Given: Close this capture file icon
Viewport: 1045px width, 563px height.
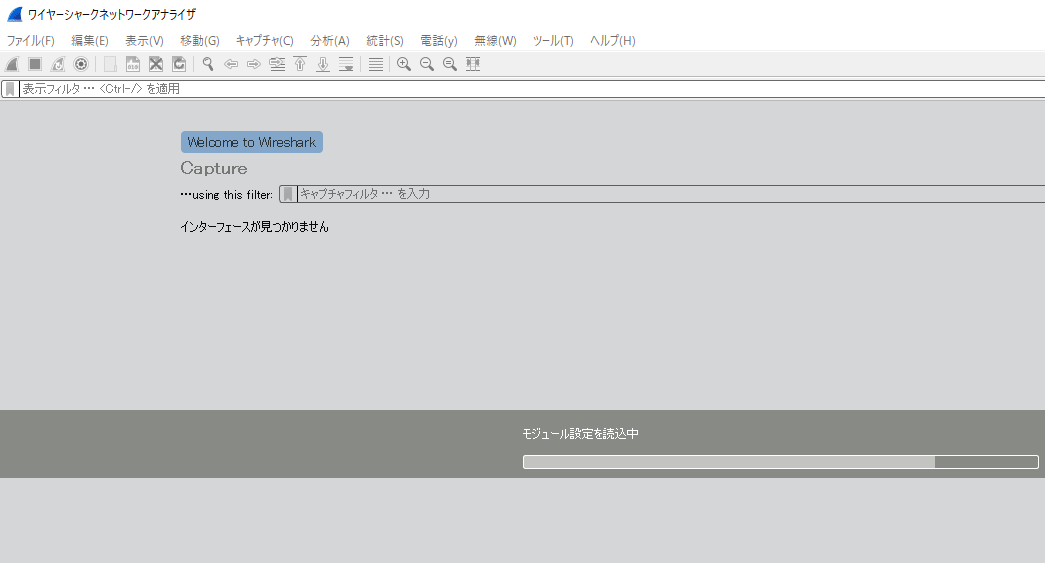Looking at the screenshot, I should click(156, 64).
